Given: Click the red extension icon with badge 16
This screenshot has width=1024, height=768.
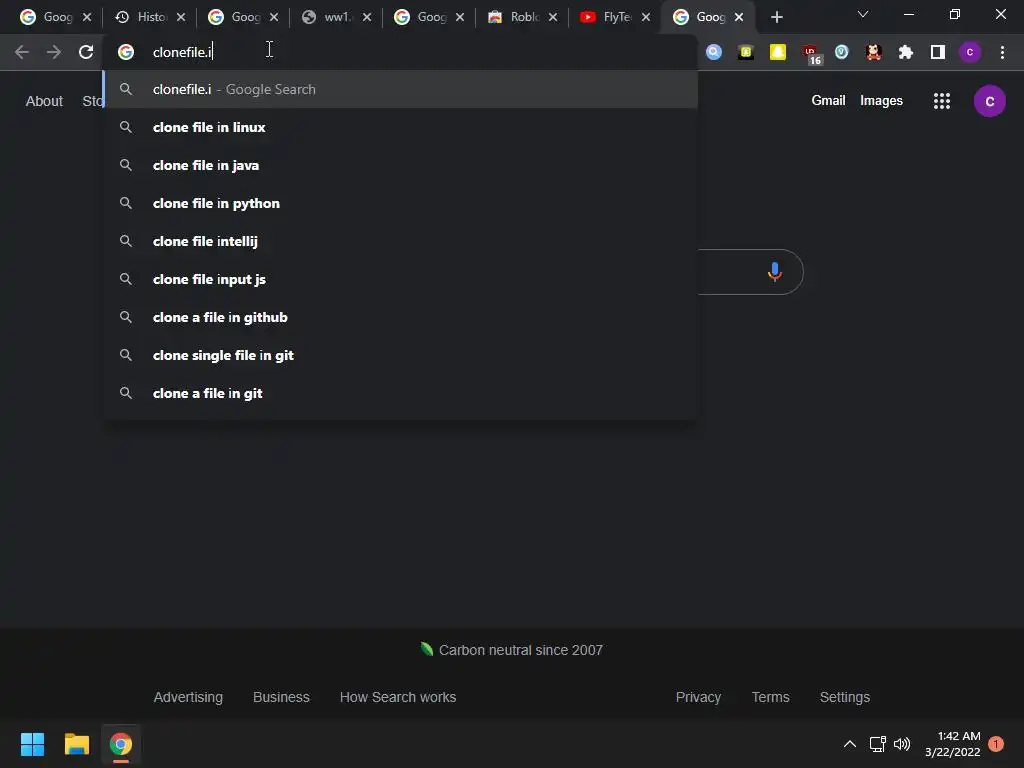Looking at the screenshot, I should coord(812,54).
